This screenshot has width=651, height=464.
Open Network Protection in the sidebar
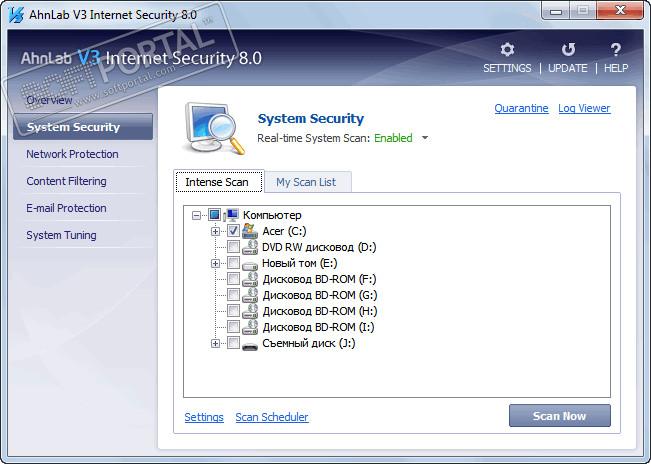pyautogui.click(x=72, y=154)
